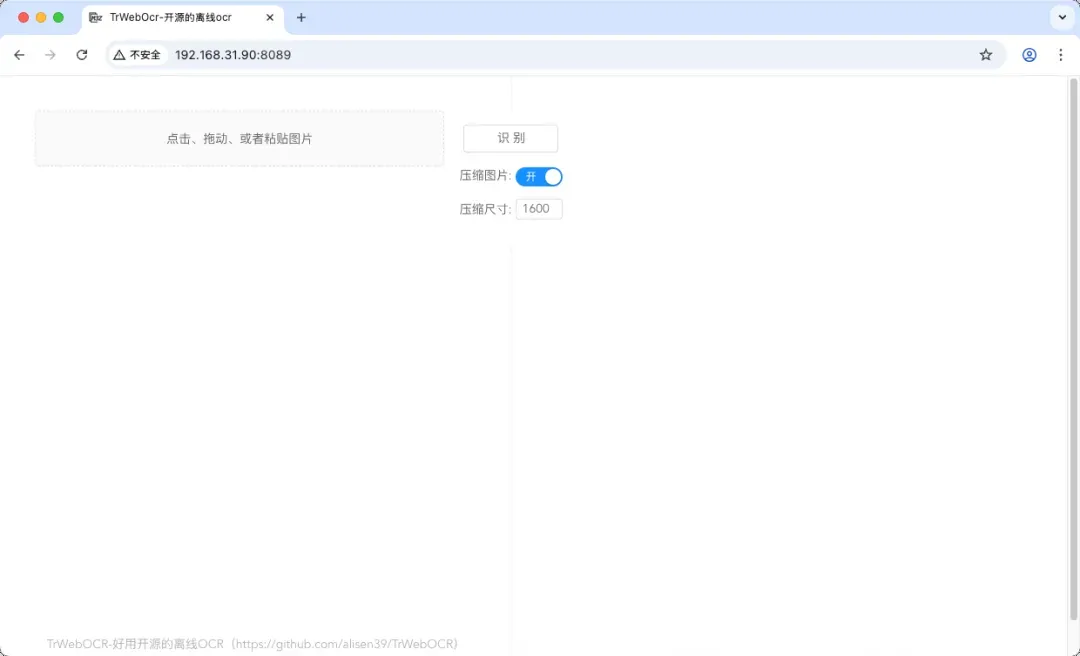
Task: Click the 点击、拖动、或者粘贴图片 upload area
Action: (239, 139)
